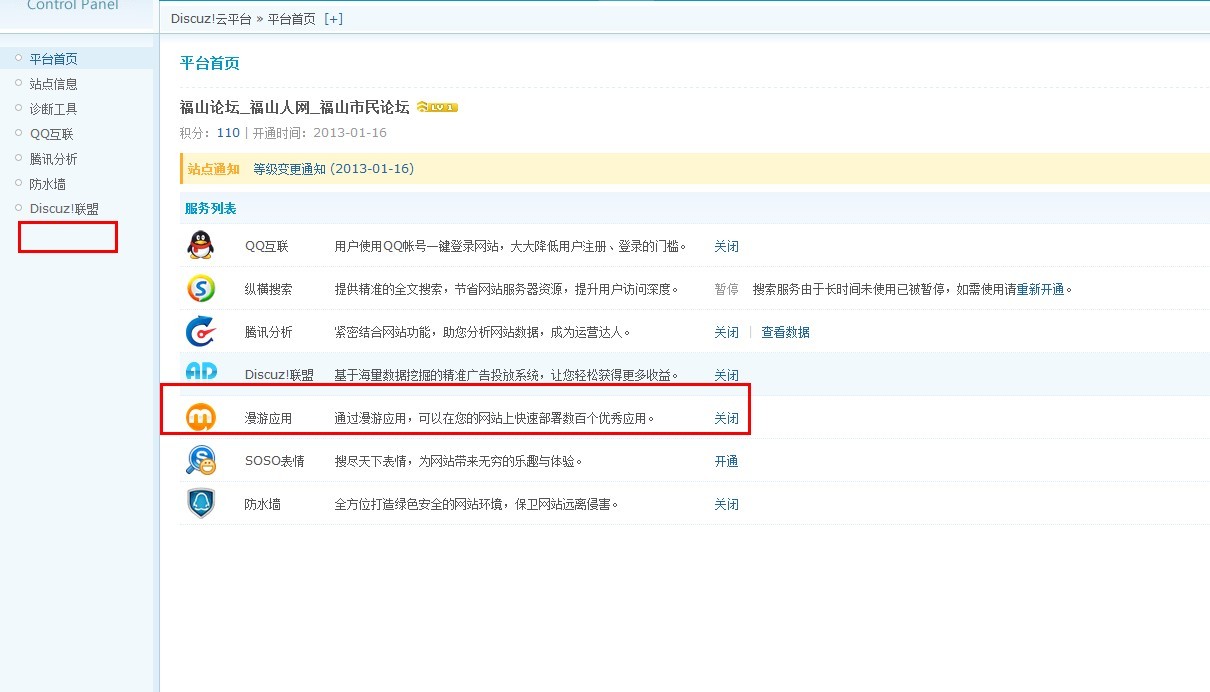The image size is (1210, 692).
Task: Click the SOSO表情 service name
Action: [275, 461]
